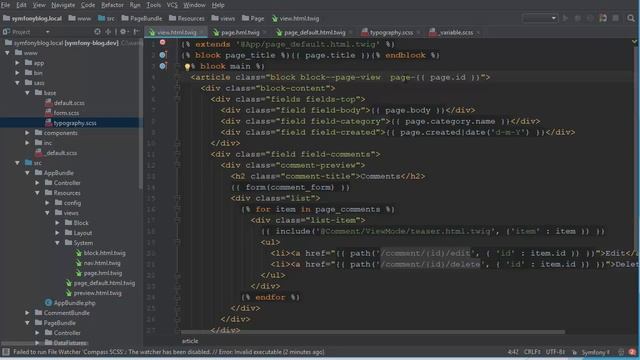The height and width of the screenshot is (360, 640).
Task: Collapse the System folder
Action: [x=58, y=243]
